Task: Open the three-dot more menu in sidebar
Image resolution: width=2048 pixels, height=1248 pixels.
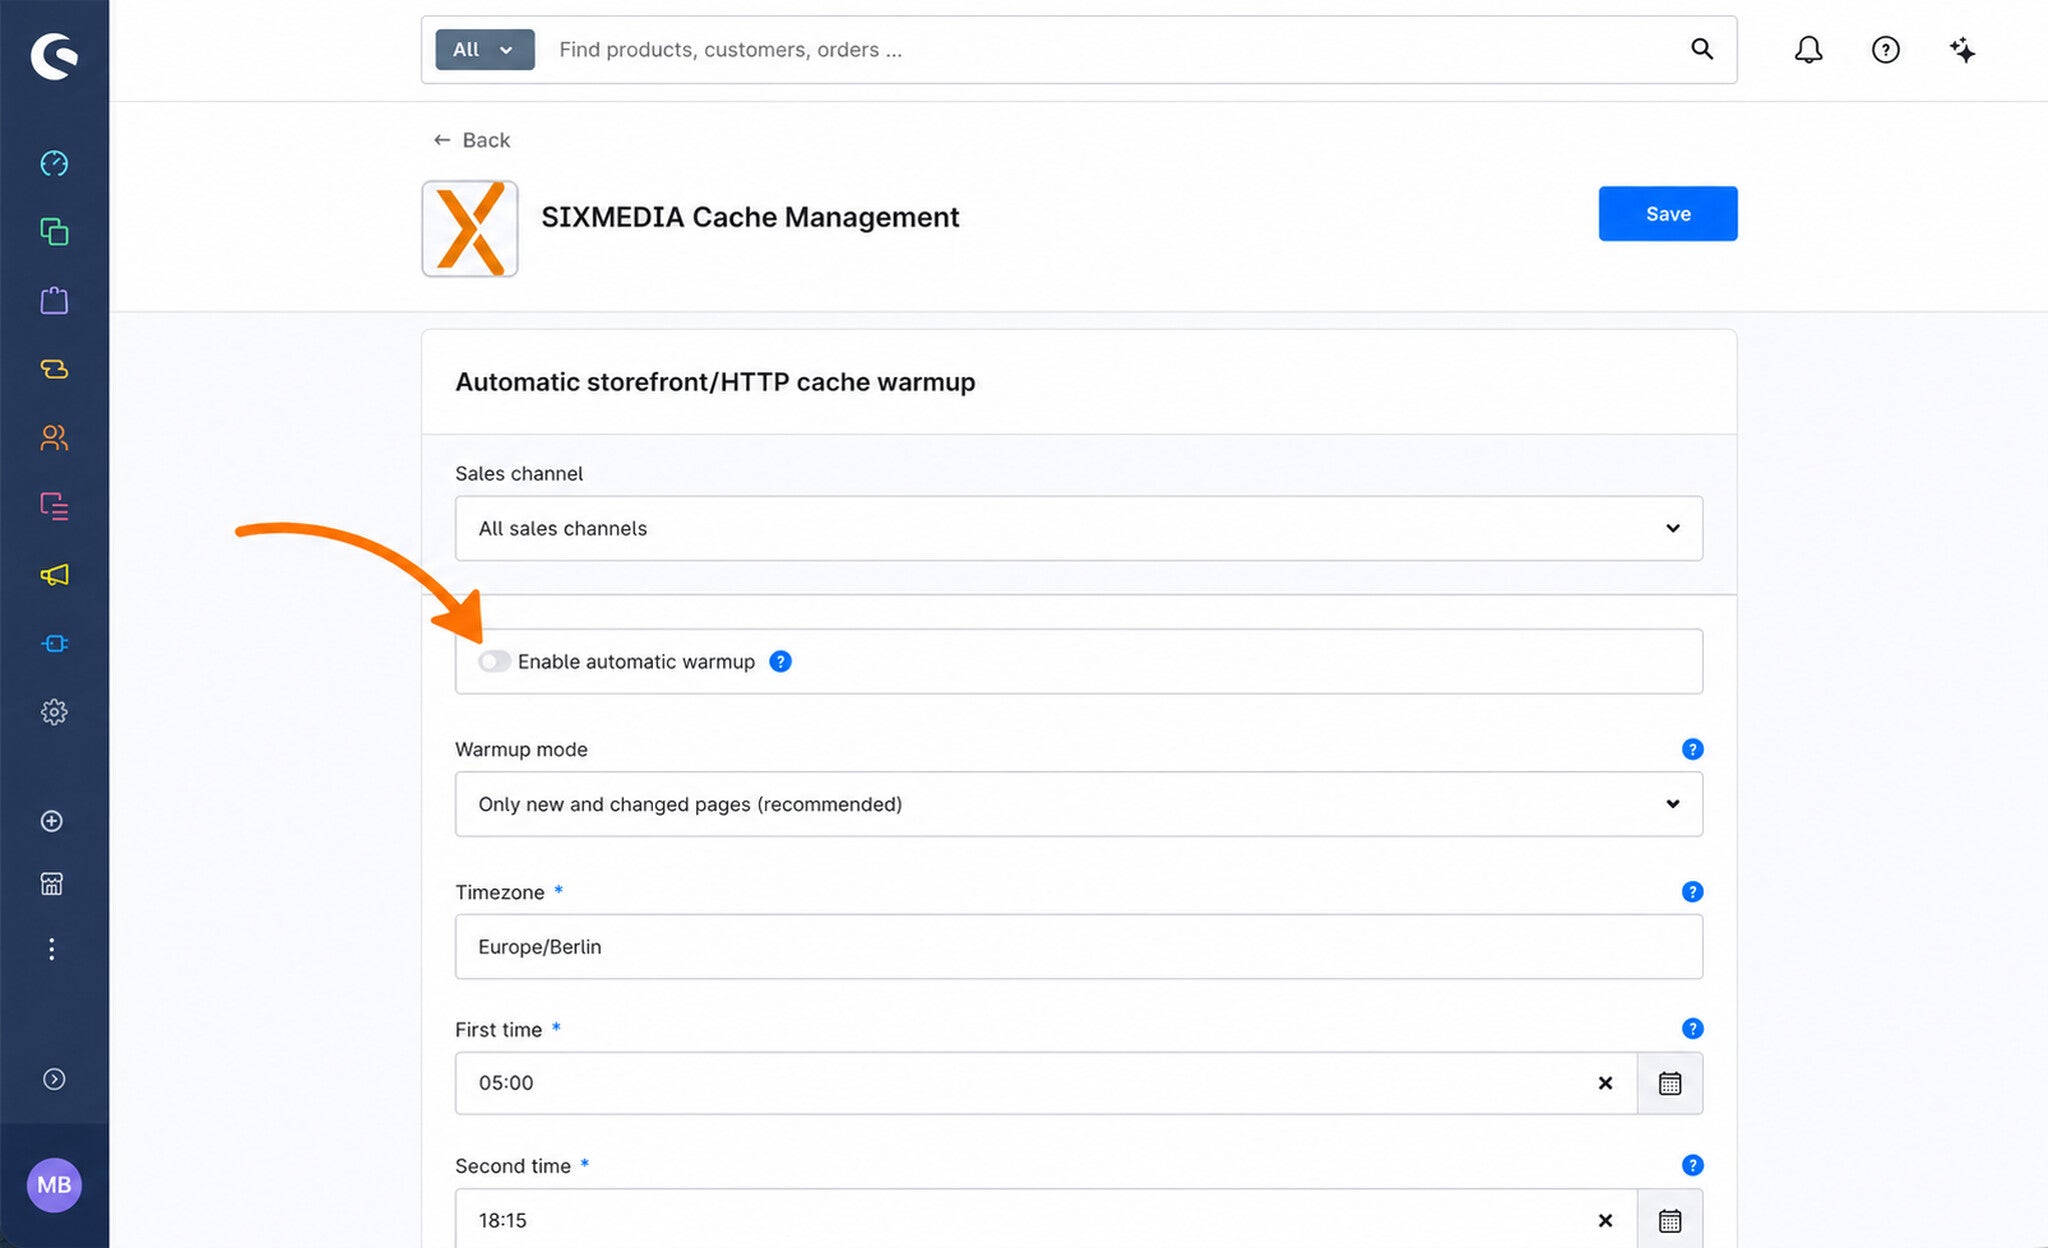Action: 52,949
